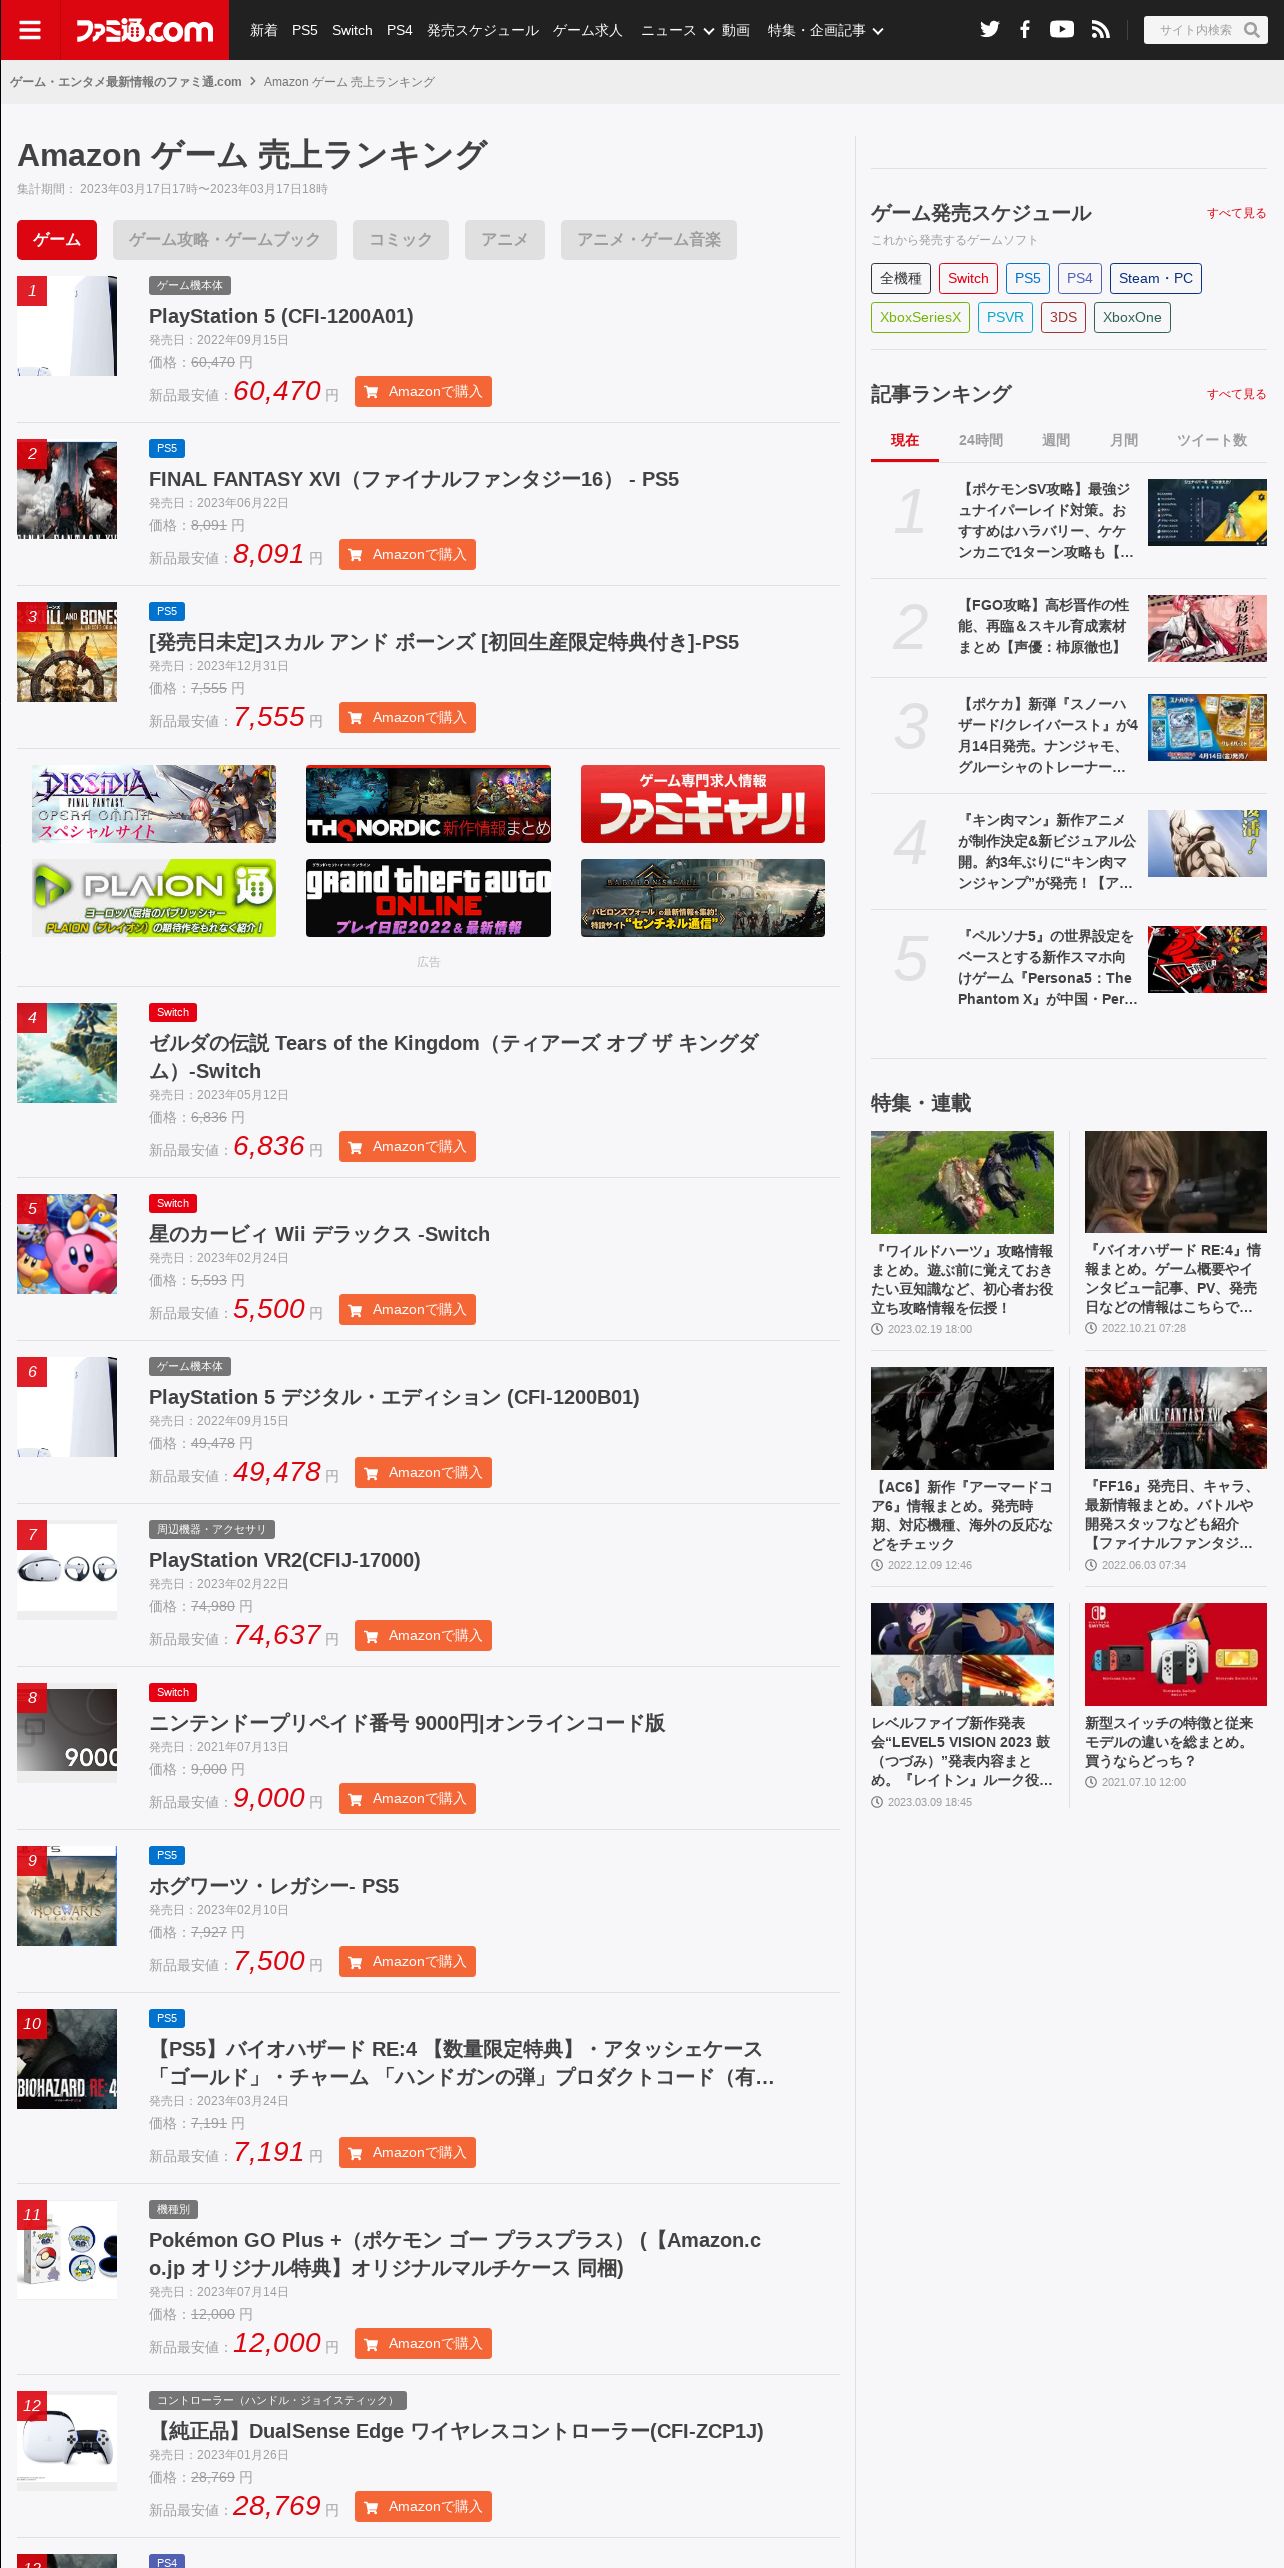Buy PlayStation 5 CFI-1200A01 on Amazon
Image resolution: width=1284 pixels, height=2568 pixels.
pyautogui.click(x=423, y=392)
